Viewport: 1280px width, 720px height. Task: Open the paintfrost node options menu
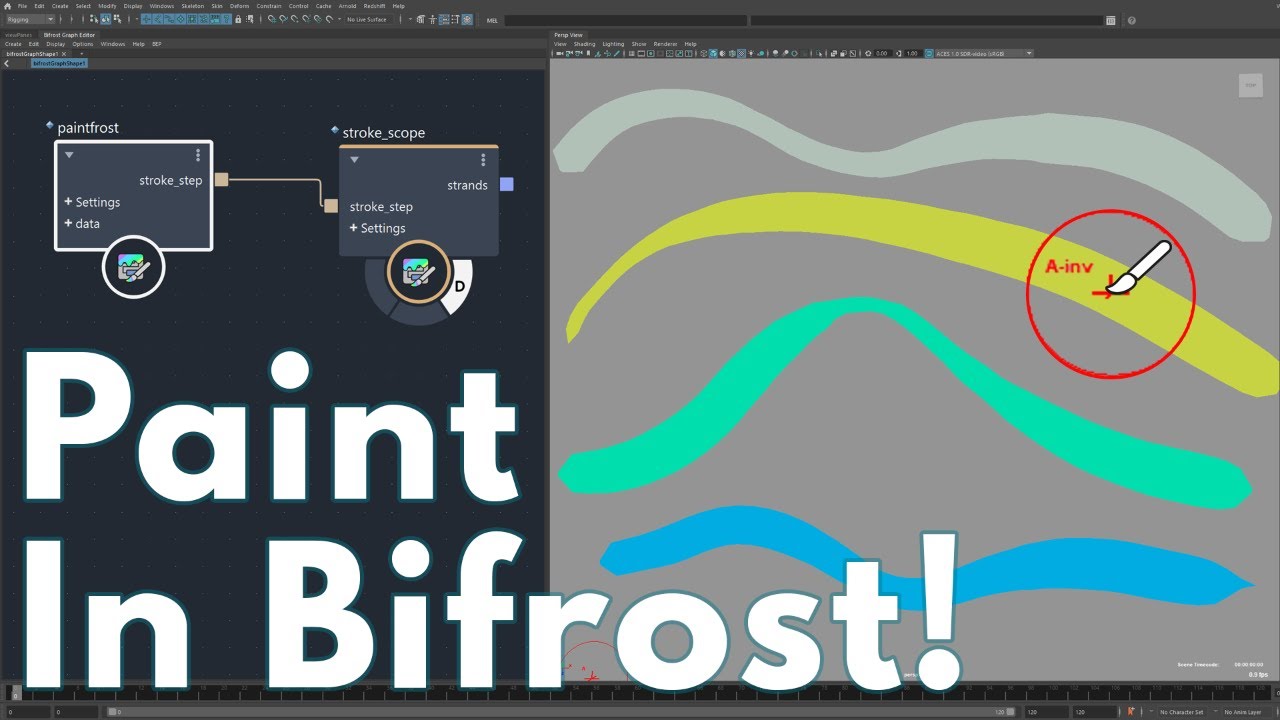198,155
